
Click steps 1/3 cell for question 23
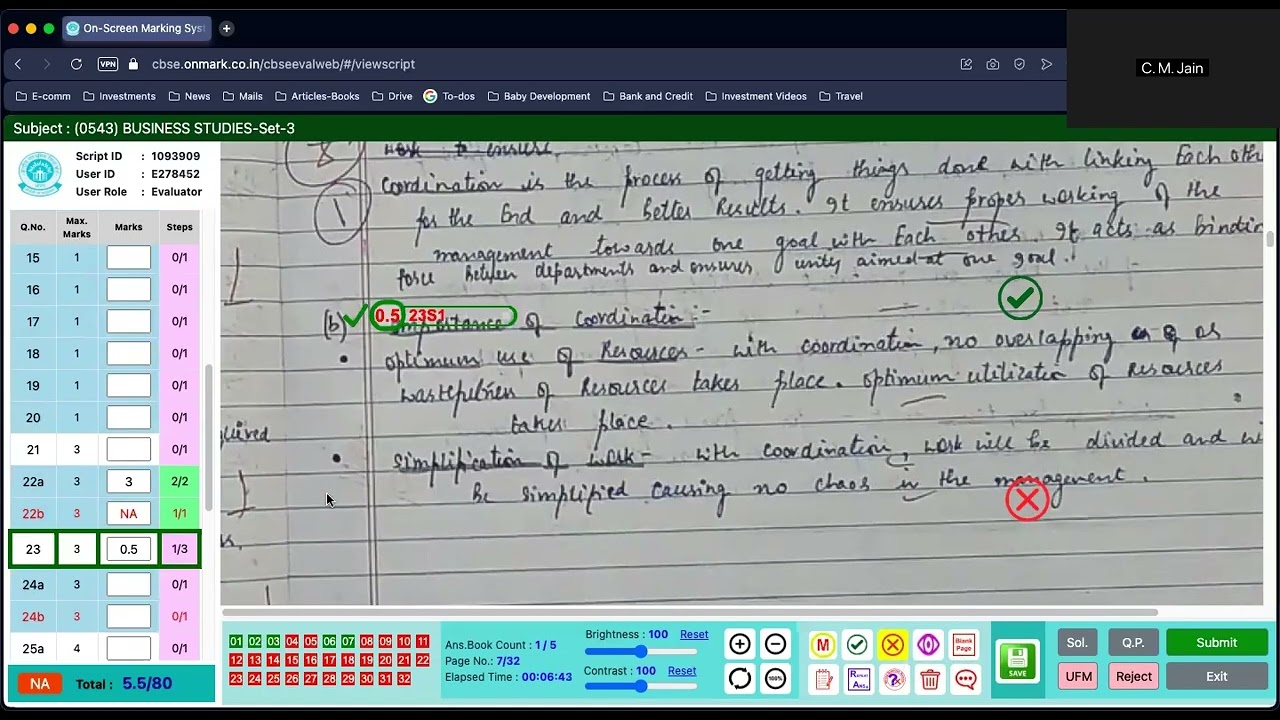pyautogui.click(x=180, y=549)
